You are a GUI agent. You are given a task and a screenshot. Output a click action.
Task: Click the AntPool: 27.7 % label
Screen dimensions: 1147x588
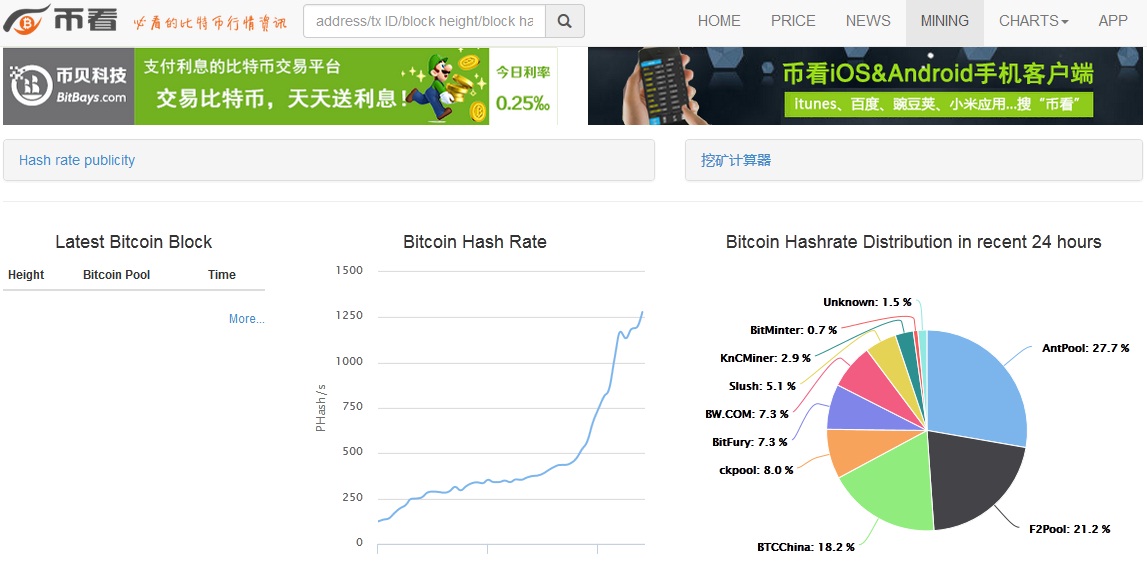pyautogui.click(x=1086, y=349)
